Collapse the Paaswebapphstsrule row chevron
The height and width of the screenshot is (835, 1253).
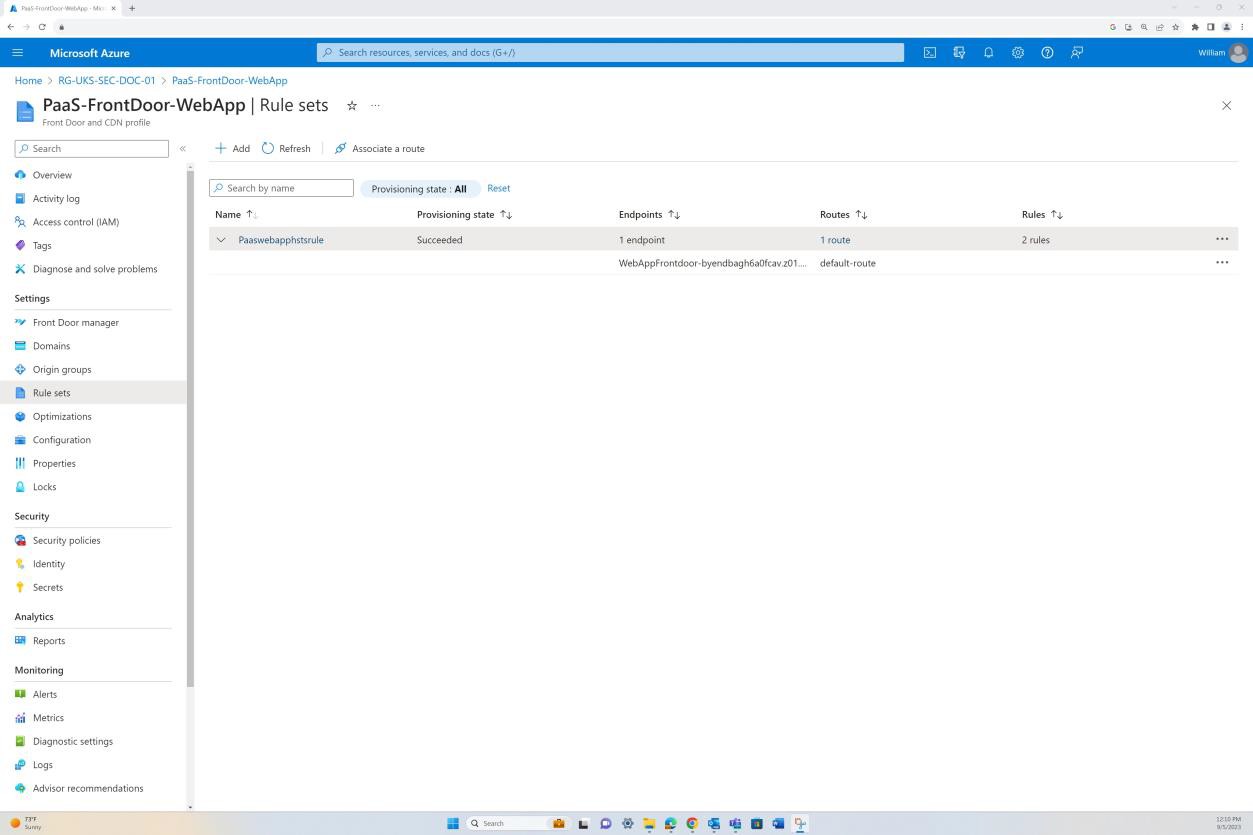(x=220, y=239)
